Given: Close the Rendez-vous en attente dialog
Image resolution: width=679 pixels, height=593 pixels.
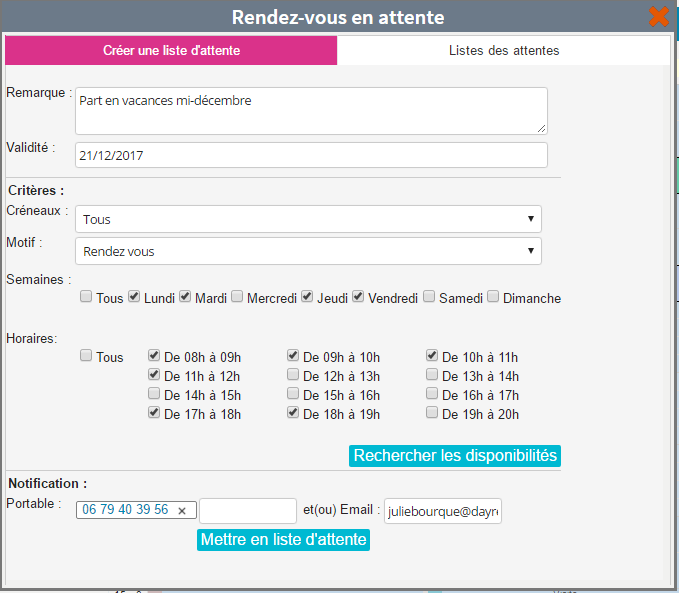Looking at the screenshot, I should (x=659, y=16).
